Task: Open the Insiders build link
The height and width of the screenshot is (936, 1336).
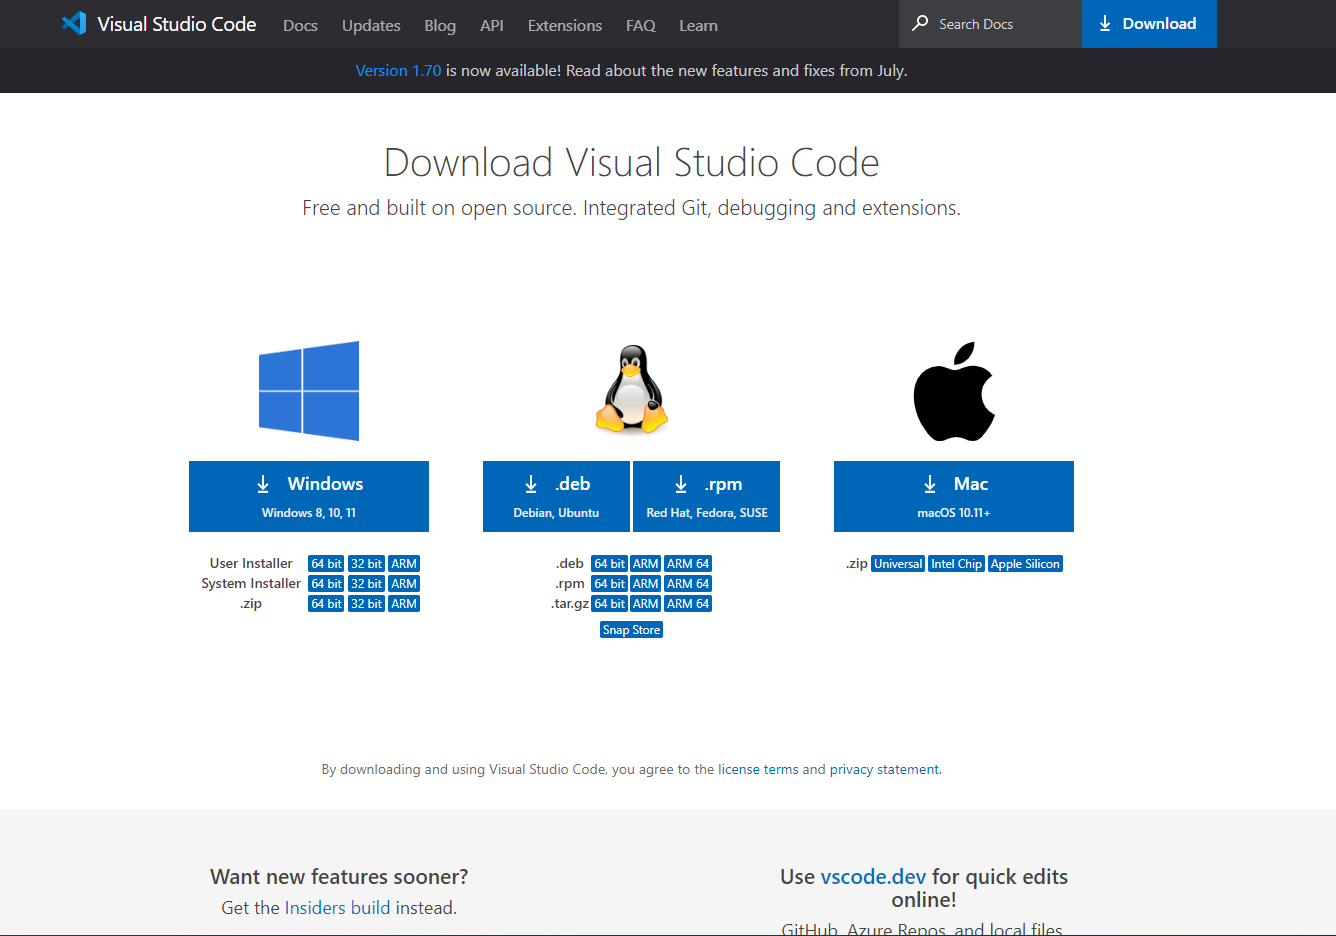Action: click(337, 908)
